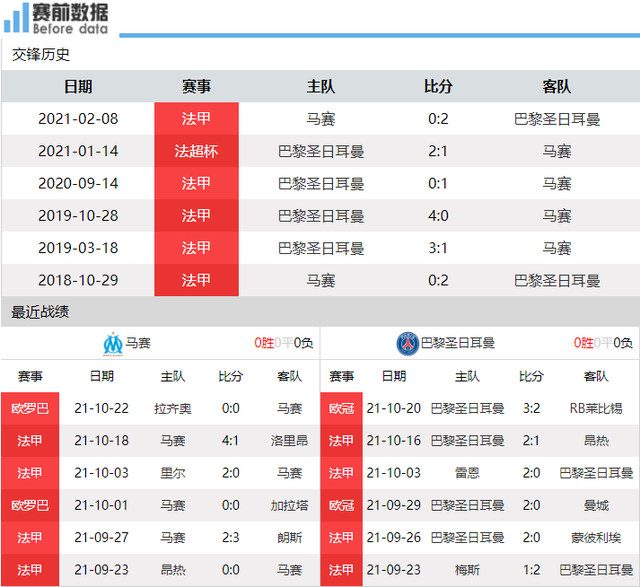Viewport: 640px width, 587px height.
Task: Click the 4:1 score against 洛里昂
Action: point(231,440)
